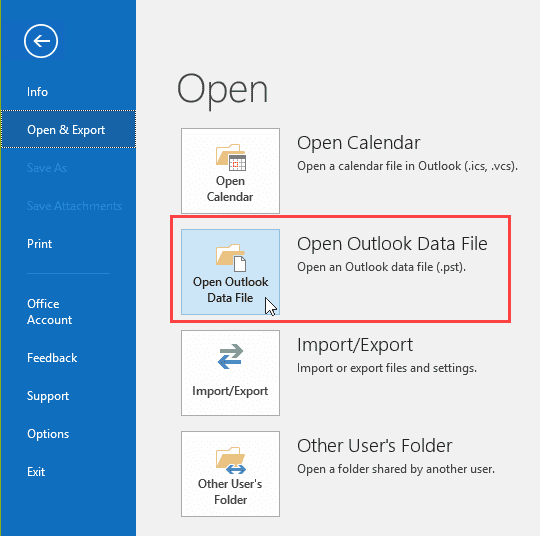
Task: Click 'Open a folder shared by another user.' text
Action: pyautogui.click(x=396, y=469)
